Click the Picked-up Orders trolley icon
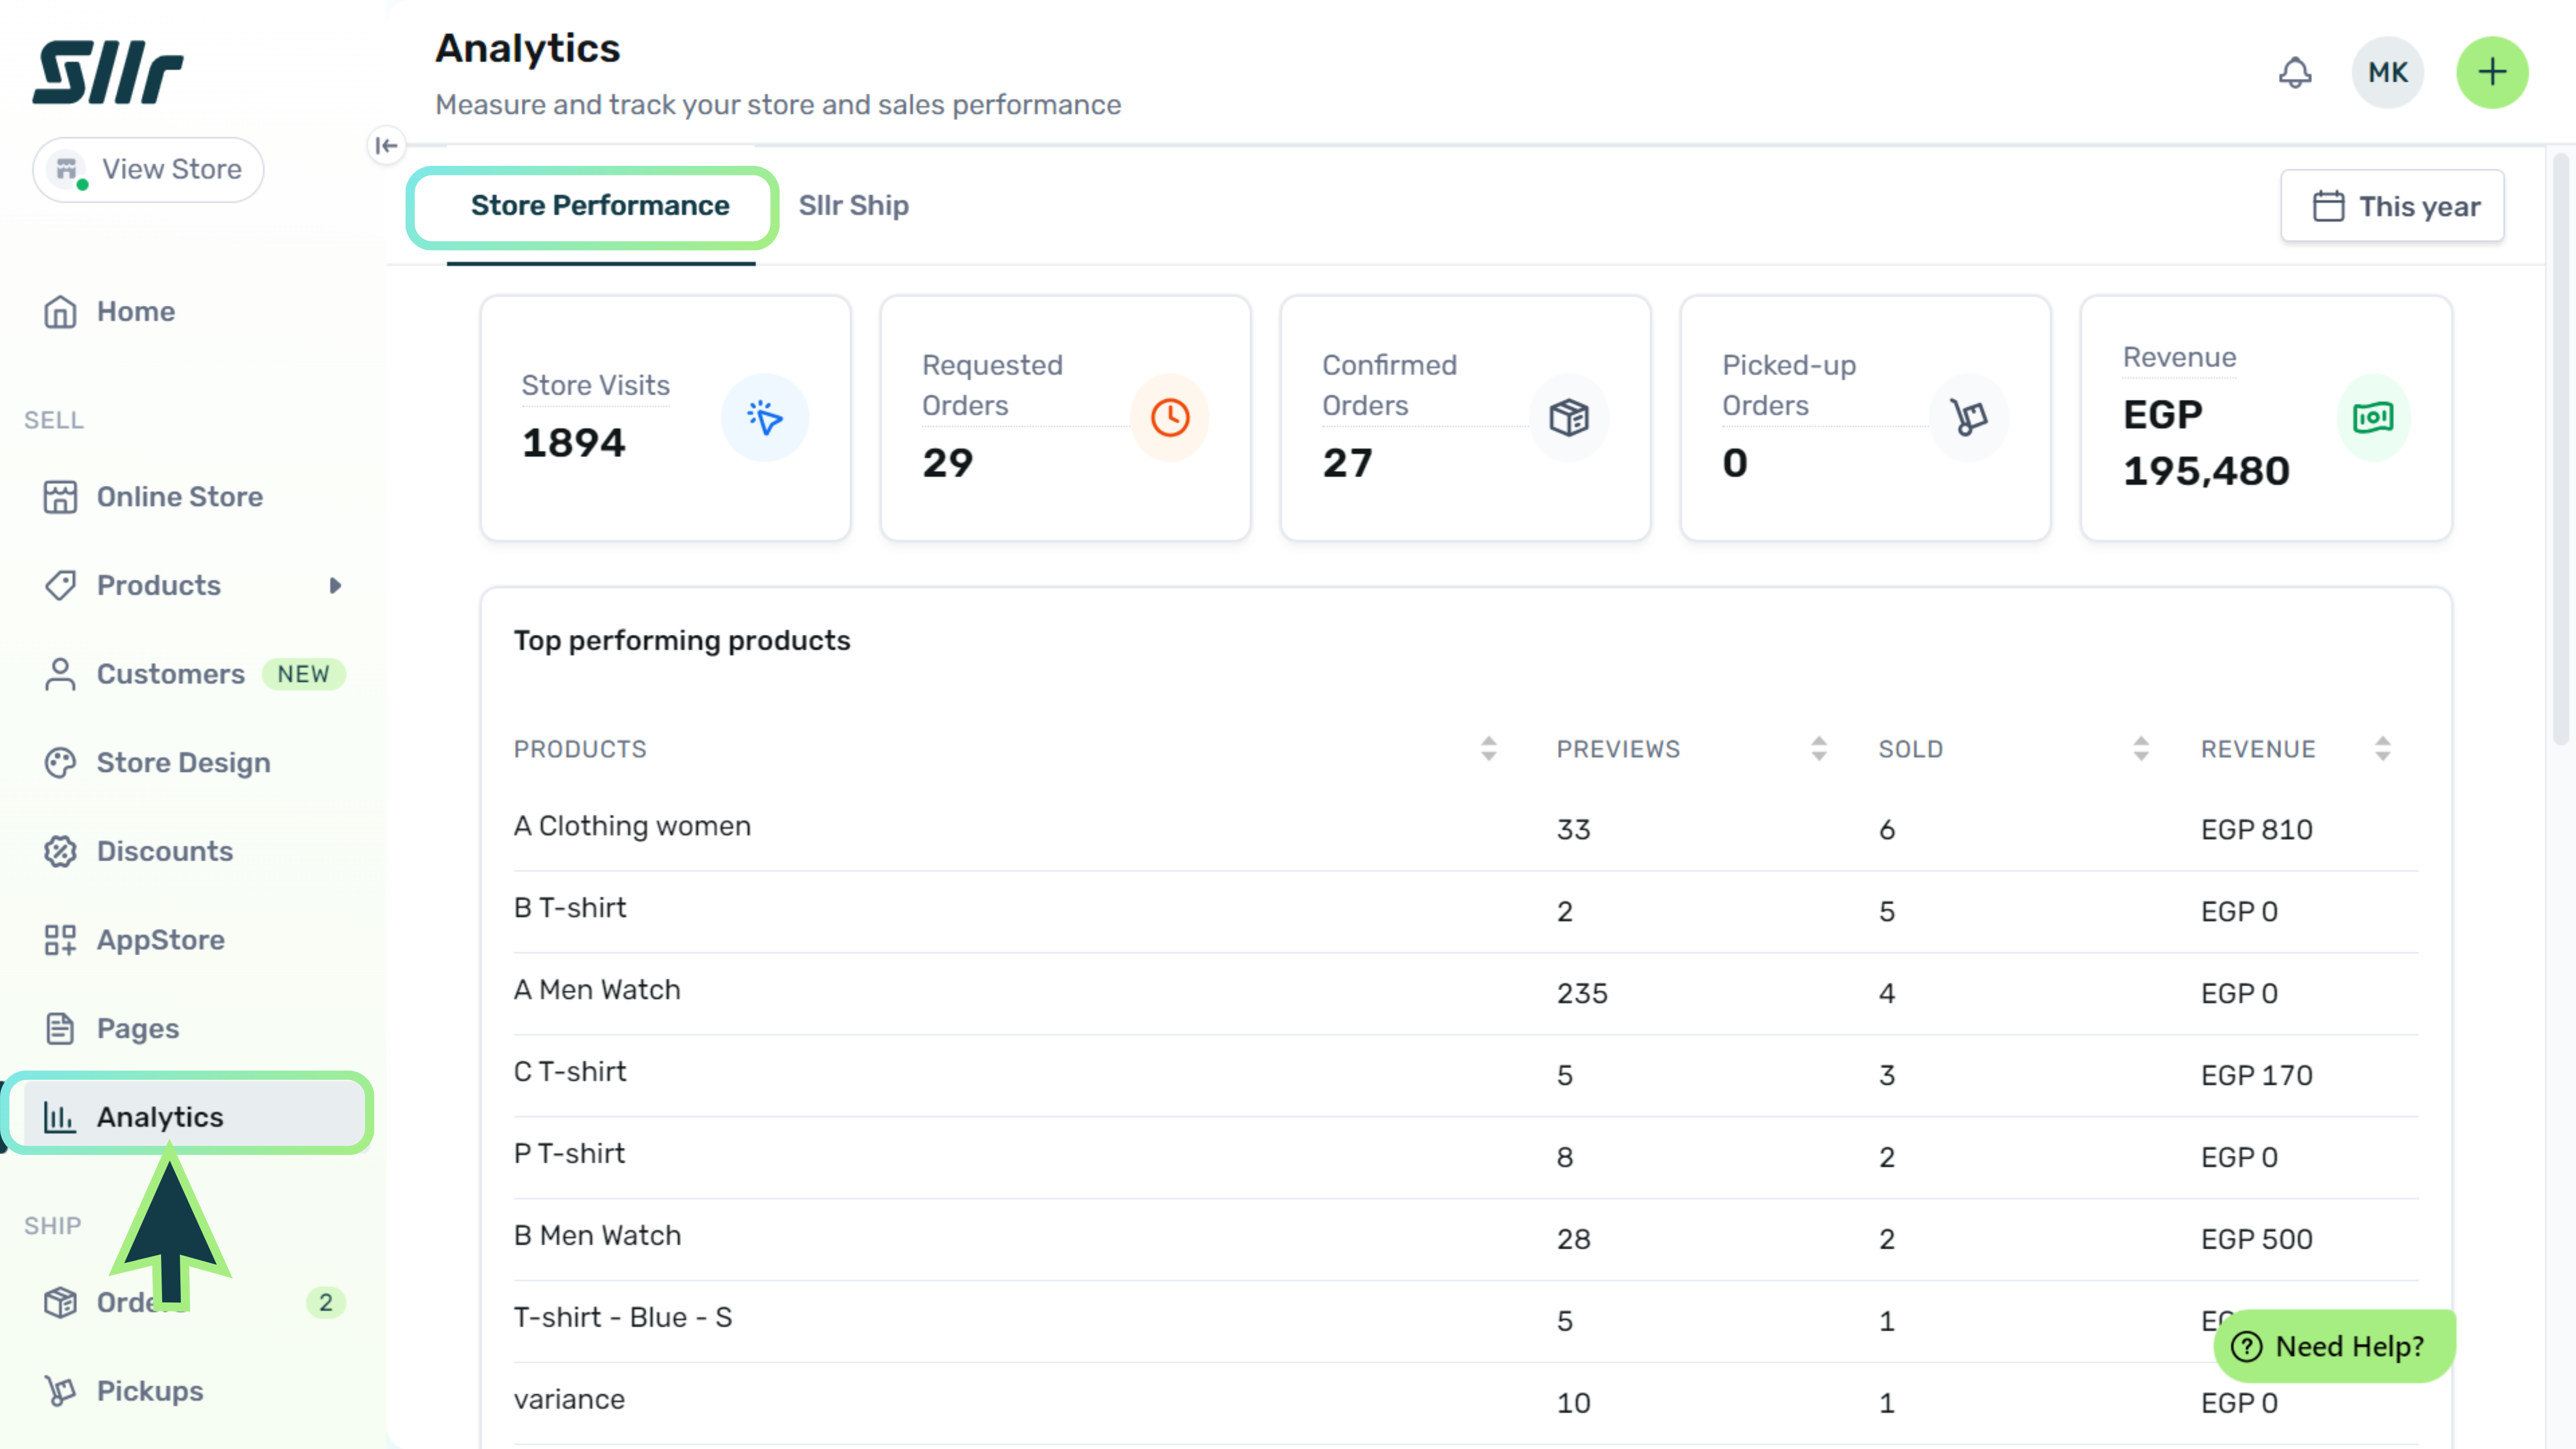This screenshot has height=1449, width=2576. tap(1968, 417)
